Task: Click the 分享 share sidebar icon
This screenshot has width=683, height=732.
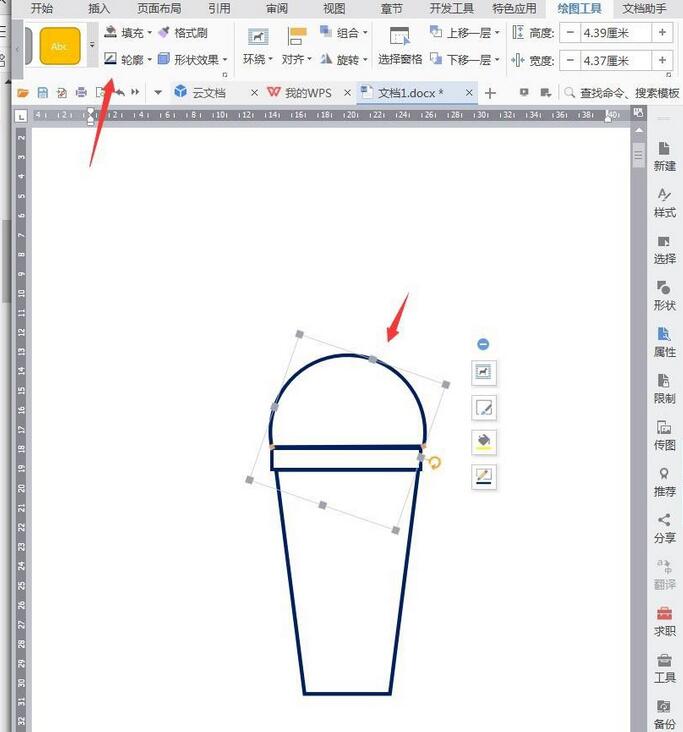Action: (664, 526)
